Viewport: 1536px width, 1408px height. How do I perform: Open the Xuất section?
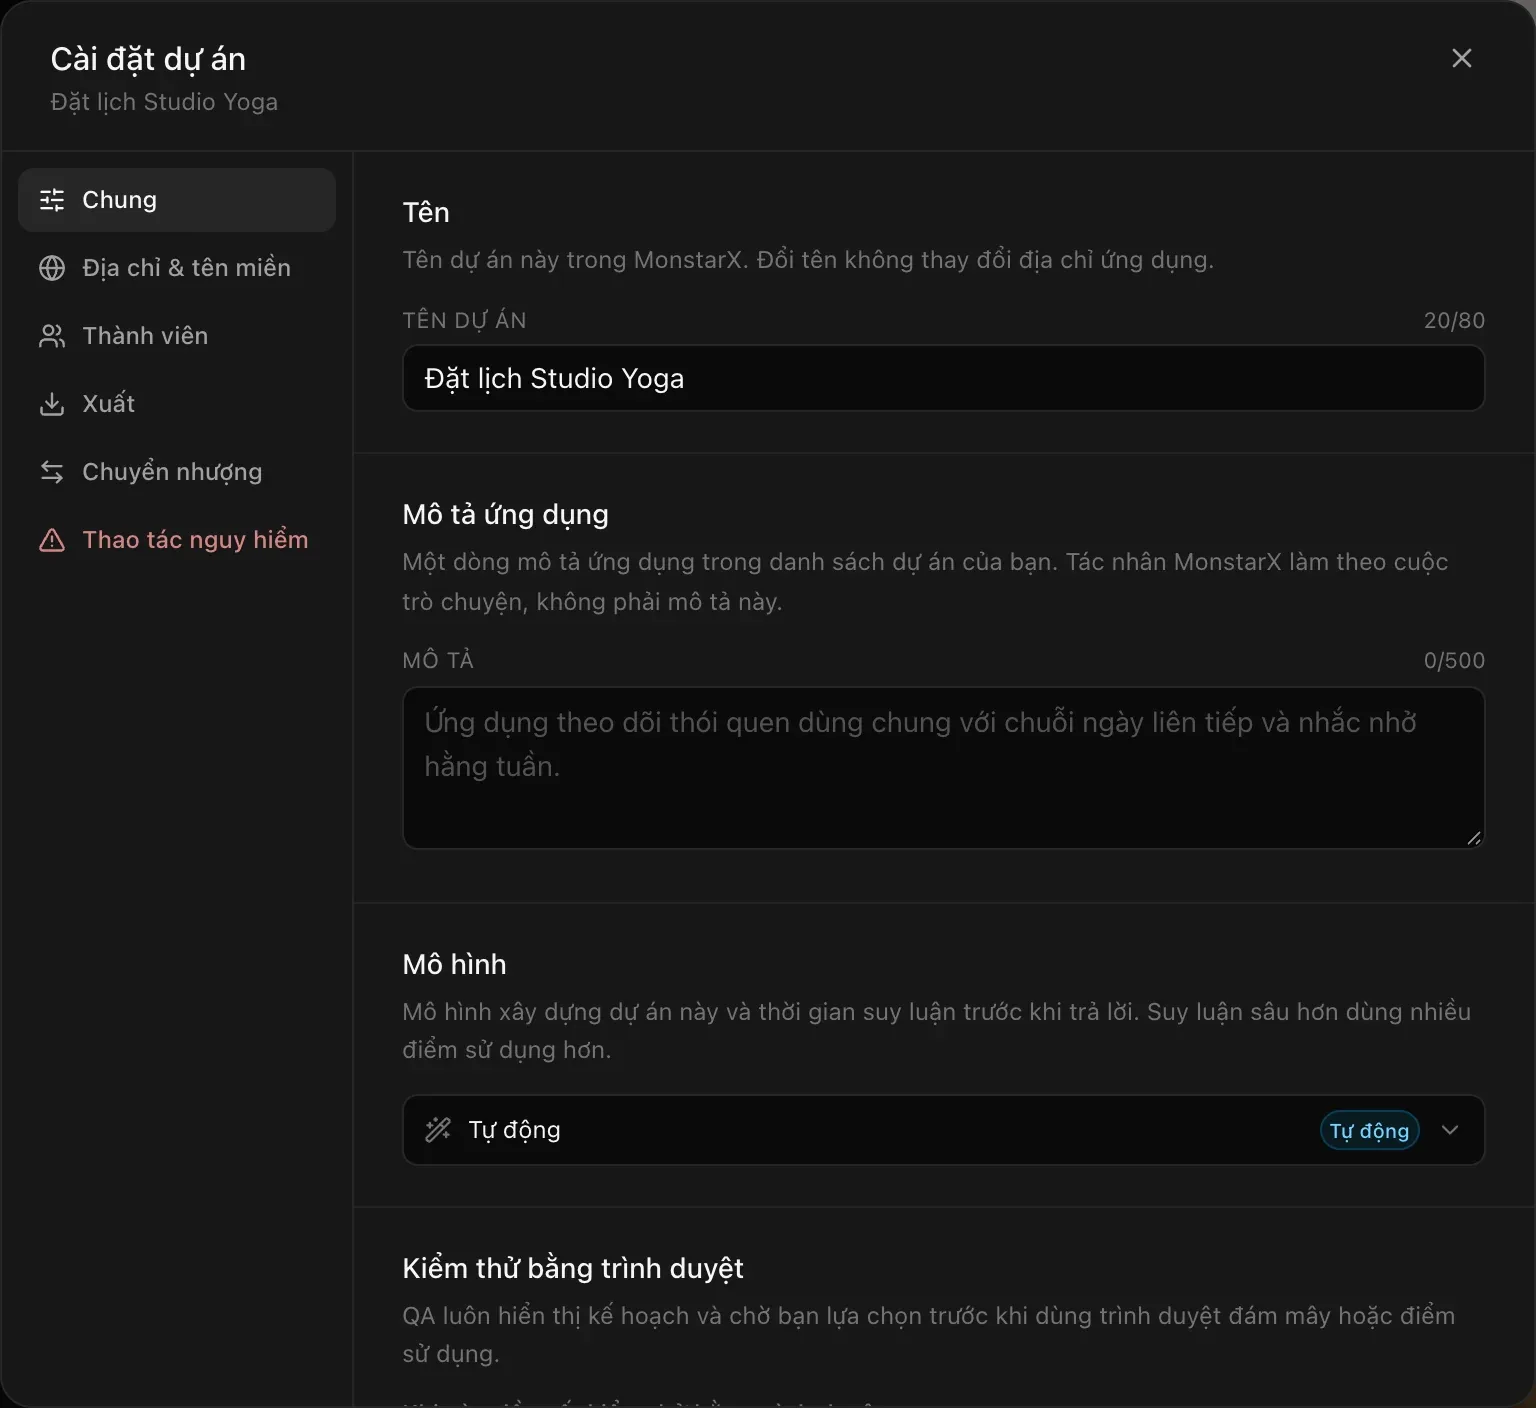pos(177,404)
